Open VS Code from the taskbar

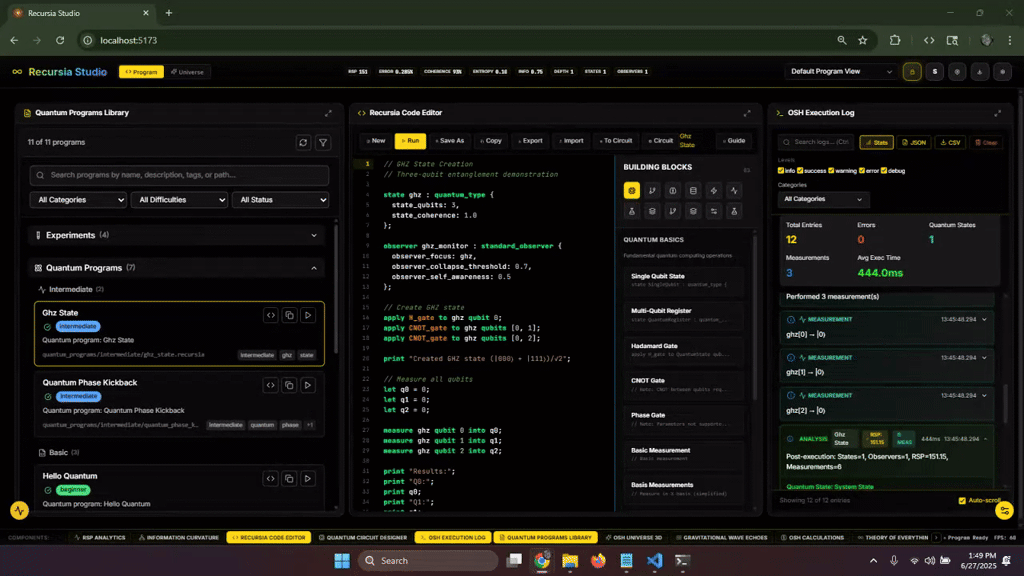point(654,561)
